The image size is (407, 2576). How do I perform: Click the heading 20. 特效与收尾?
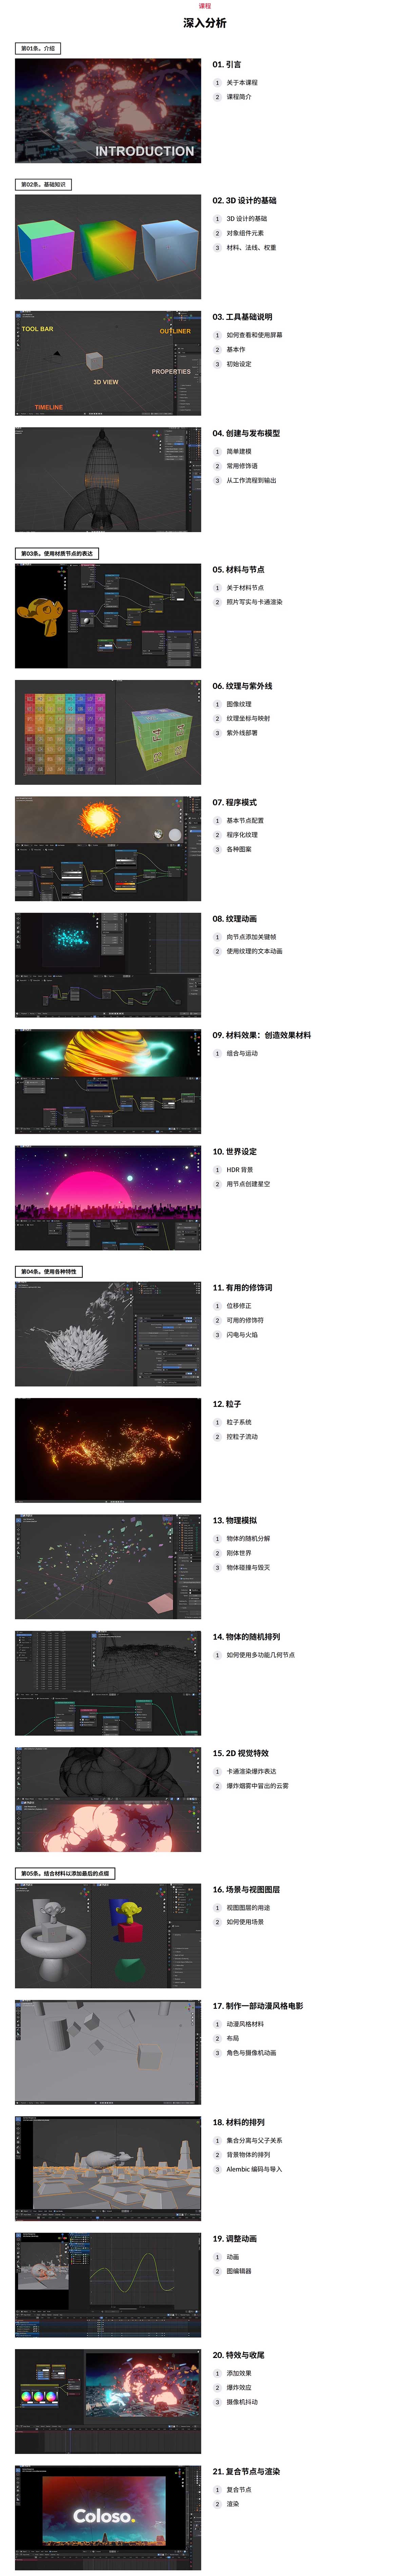tap(238, 2355)
